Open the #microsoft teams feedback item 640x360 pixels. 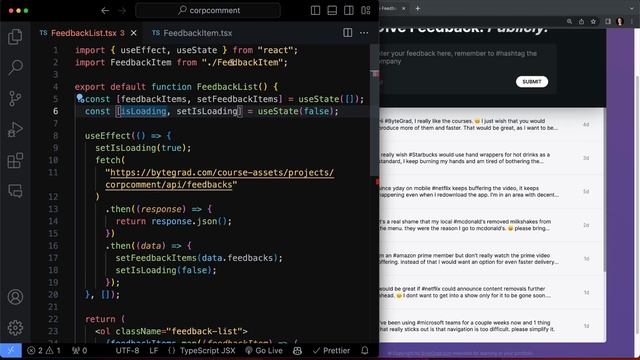[x=491, y=326]
